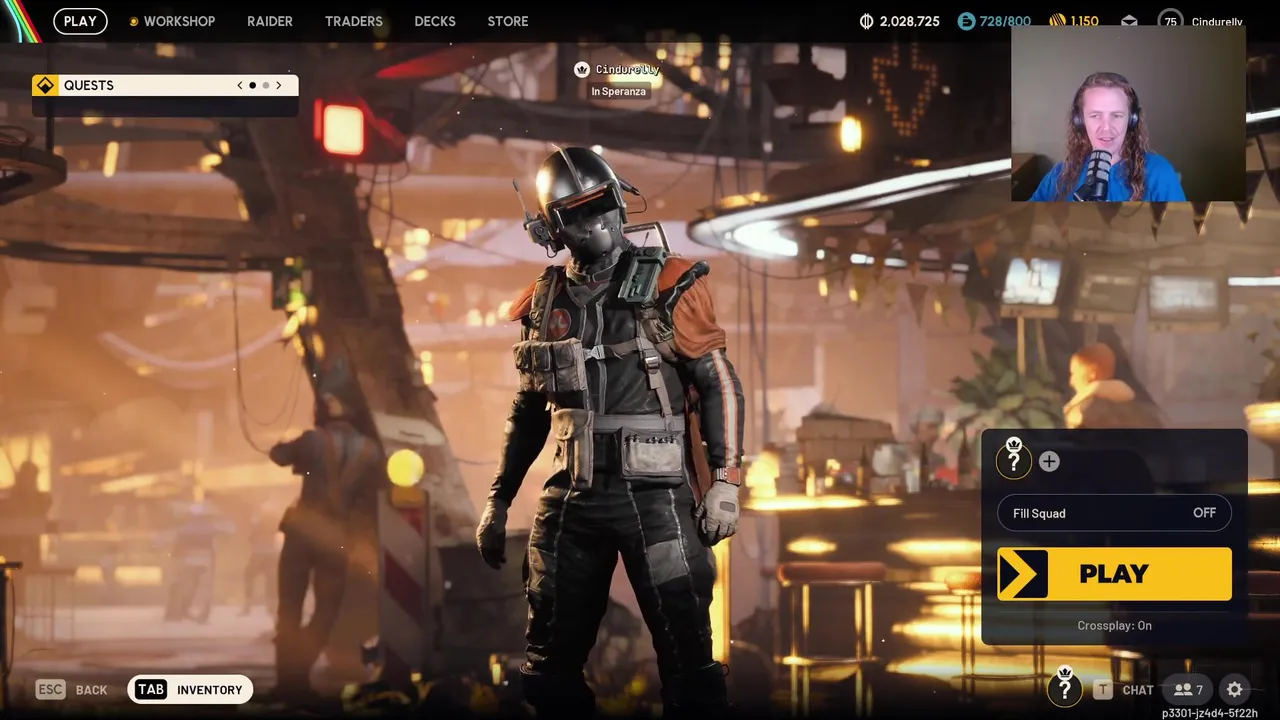Select the second quest page dot
Screen dimensions: 1280x720
tap(265, 85)
